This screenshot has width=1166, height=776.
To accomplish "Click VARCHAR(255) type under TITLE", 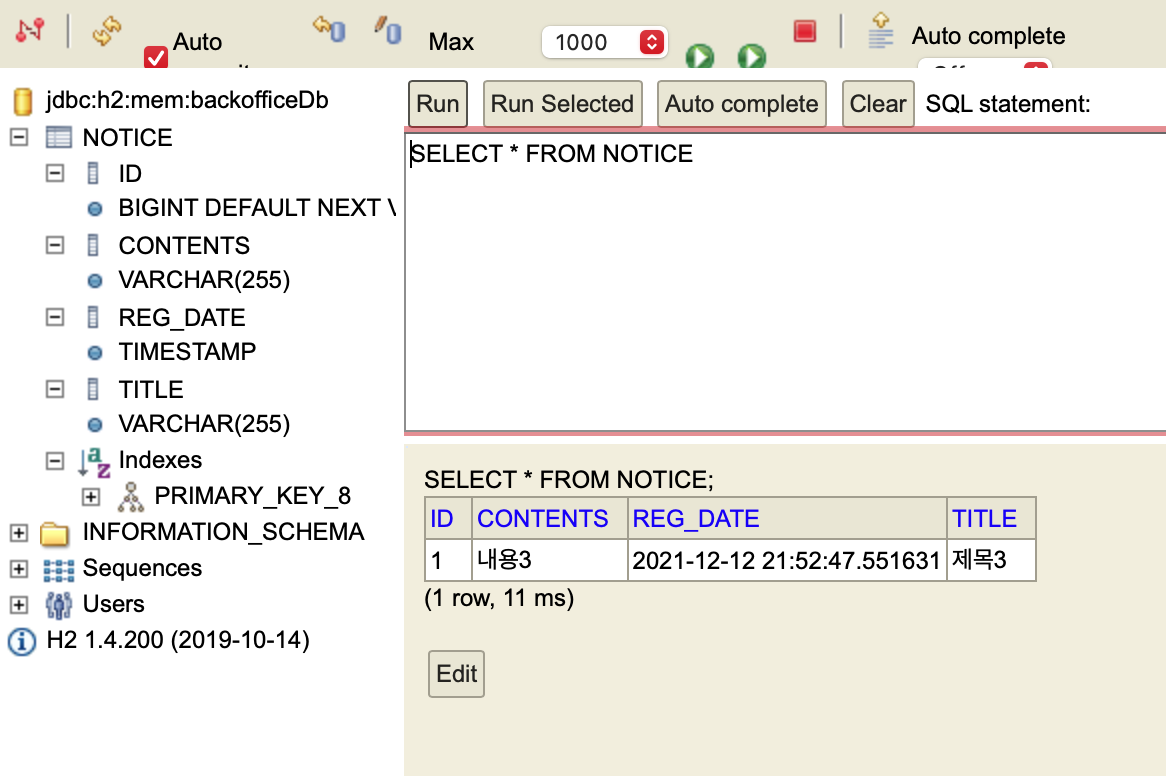I will (204, 424).
